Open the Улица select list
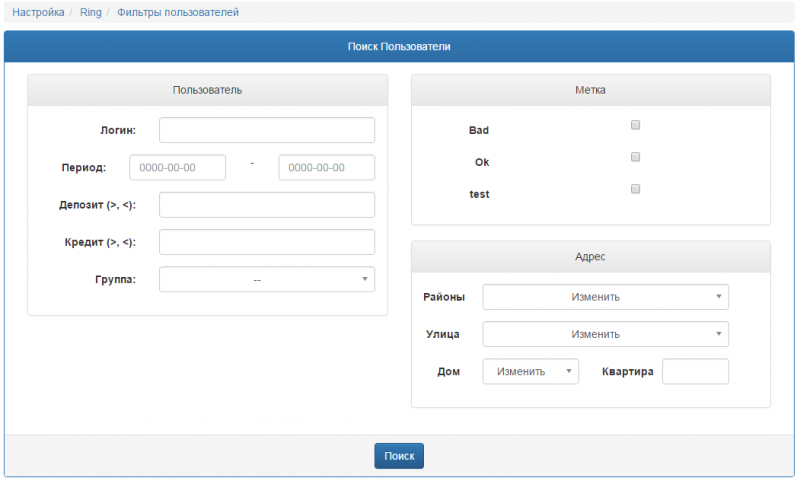 pyautogui.click(x=605, y=334)
